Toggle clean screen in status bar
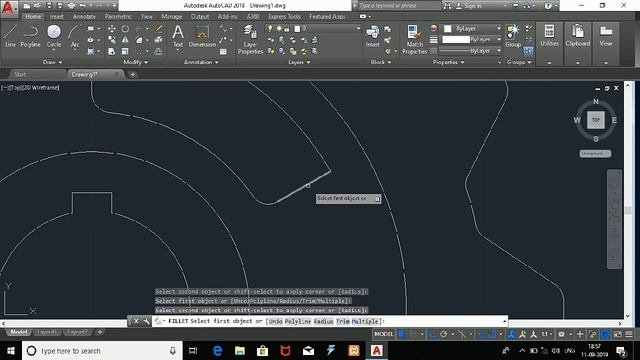The height and width of the screenshot is (360, 640). (x=618, y=334)
